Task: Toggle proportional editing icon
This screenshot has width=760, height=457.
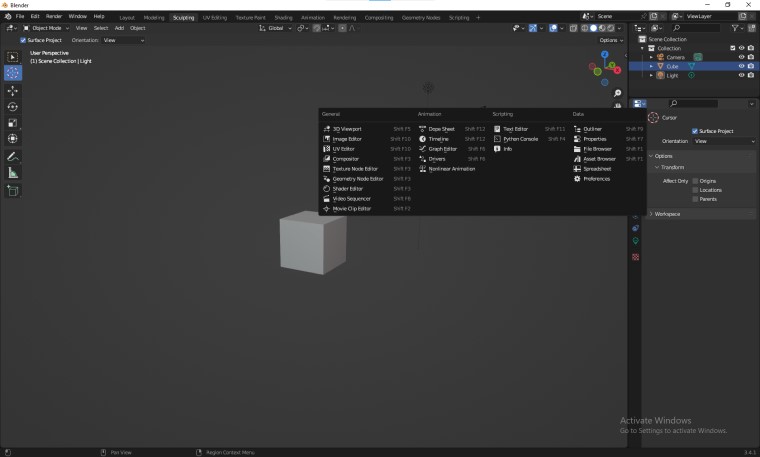Action: [342, 28]
